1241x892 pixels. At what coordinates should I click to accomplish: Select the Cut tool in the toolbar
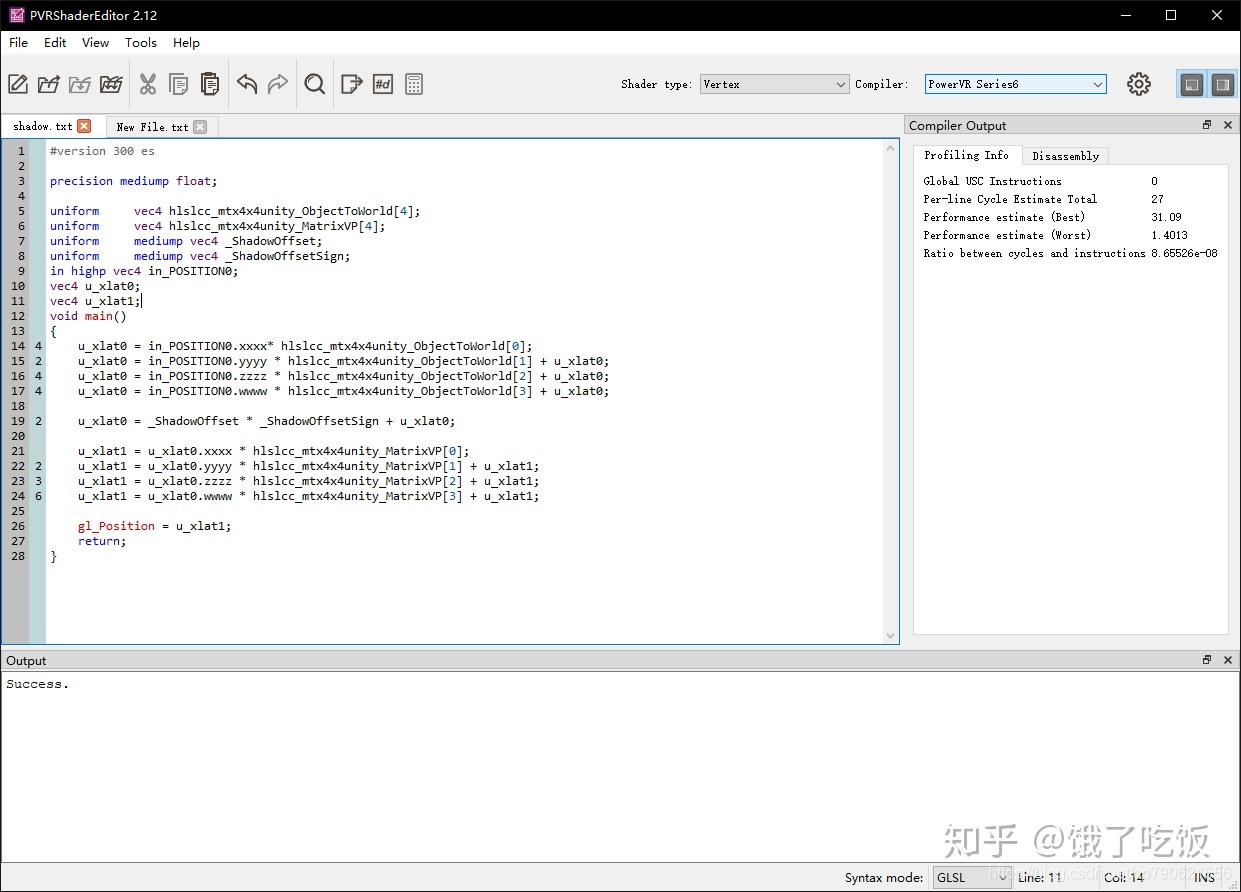[147, 84]
